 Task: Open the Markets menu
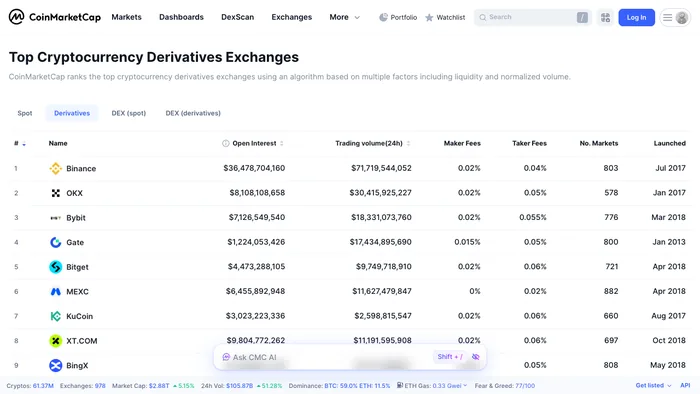126,17
